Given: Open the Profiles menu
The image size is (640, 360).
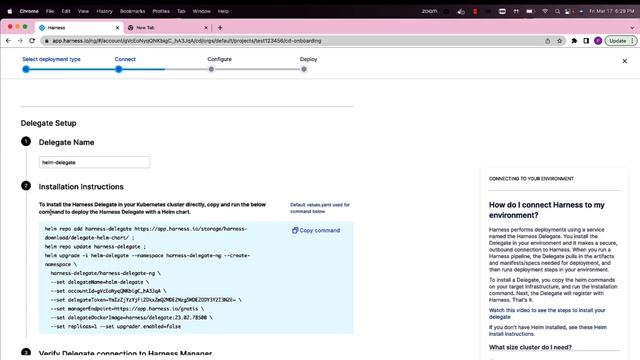Looking at the screenshot, I should coord(161,11).
